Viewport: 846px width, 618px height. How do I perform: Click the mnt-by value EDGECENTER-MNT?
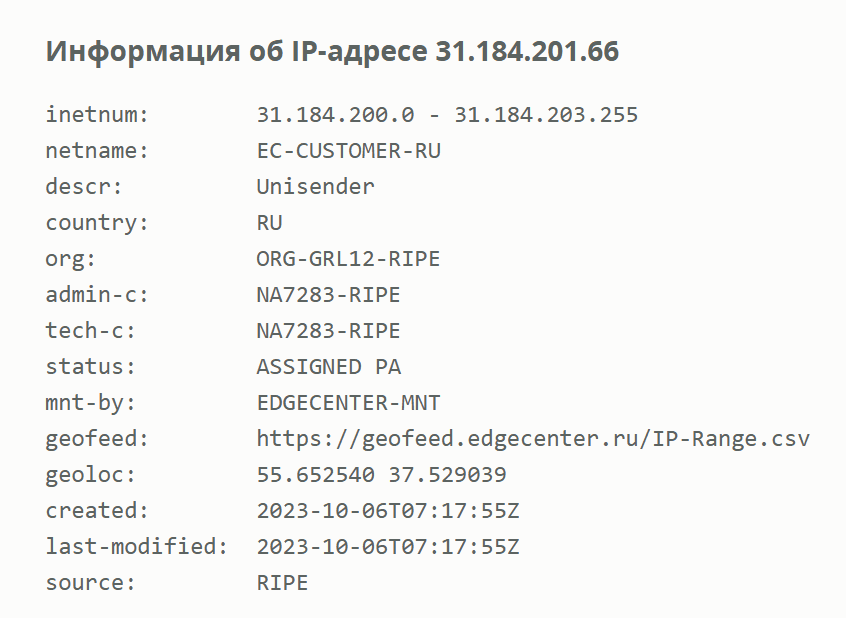pos(349,403)
